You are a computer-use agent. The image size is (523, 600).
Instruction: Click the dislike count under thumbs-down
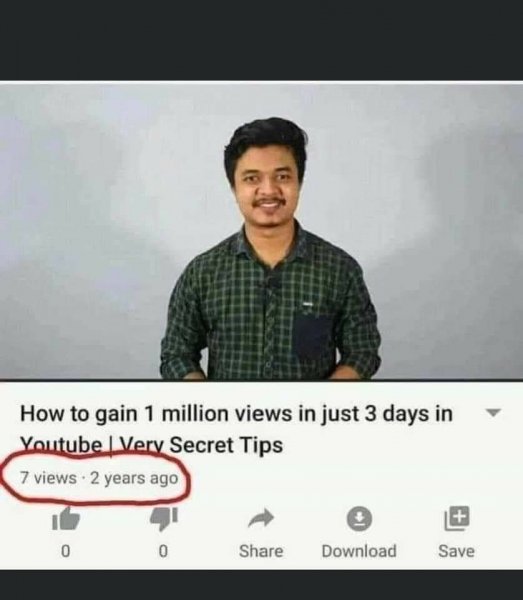(163, 551)
